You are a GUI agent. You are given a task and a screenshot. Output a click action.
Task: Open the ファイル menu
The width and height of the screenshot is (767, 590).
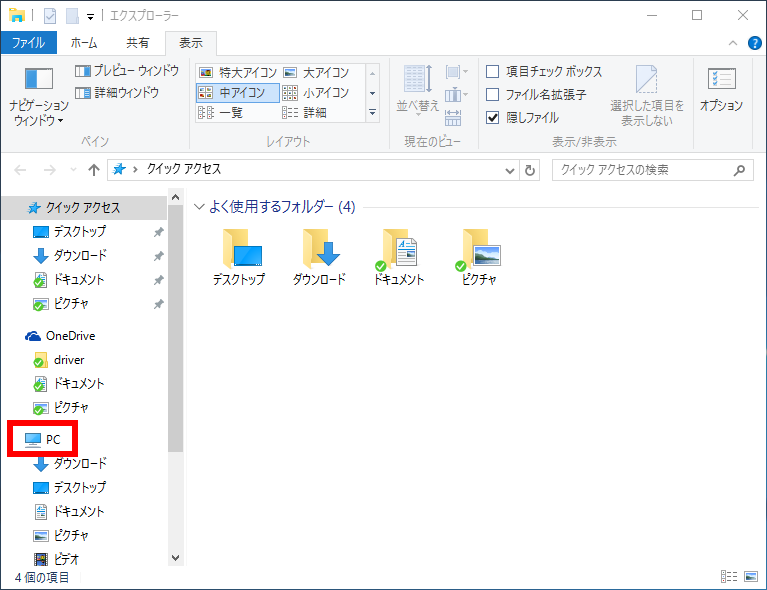click(28, 43)
